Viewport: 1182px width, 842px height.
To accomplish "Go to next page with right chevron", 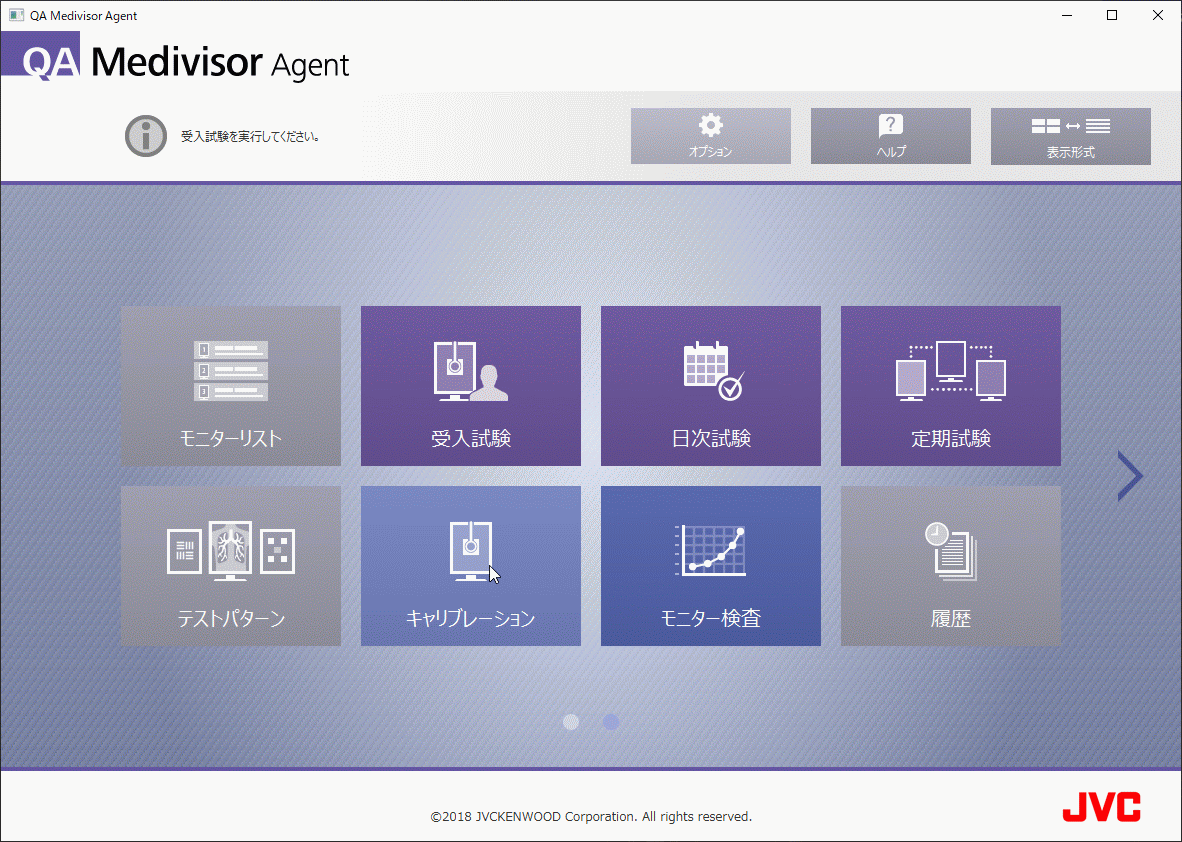I will tap(1130, 476).
